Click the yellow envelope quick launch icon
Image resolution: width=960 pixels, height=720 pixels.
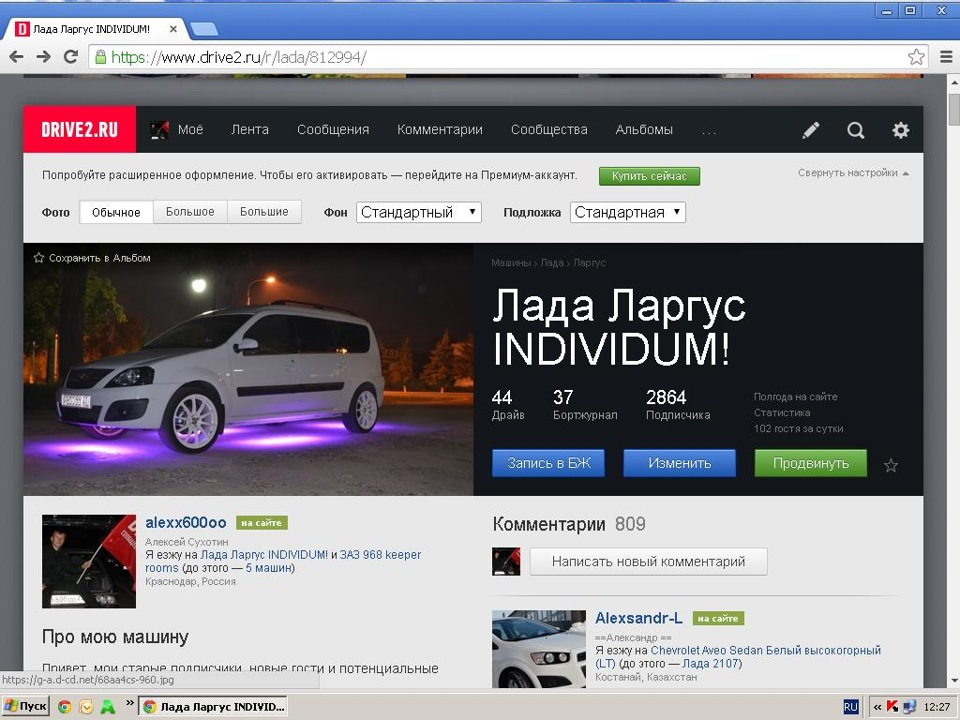tap(86, 707)
